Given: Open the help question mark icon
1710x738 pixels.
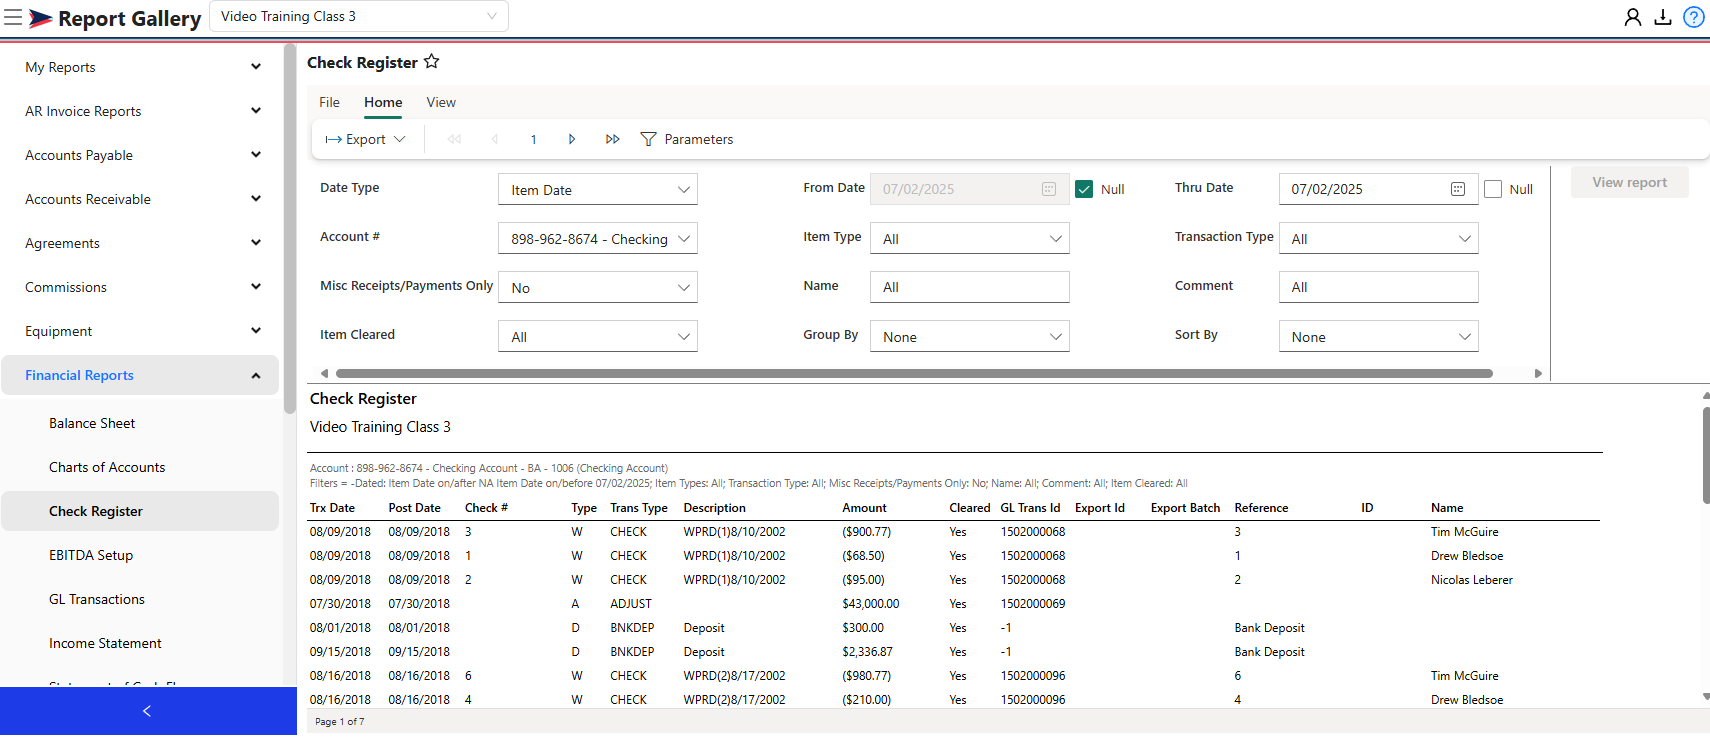Looking at the screenshot, I should pos(1694,17).
